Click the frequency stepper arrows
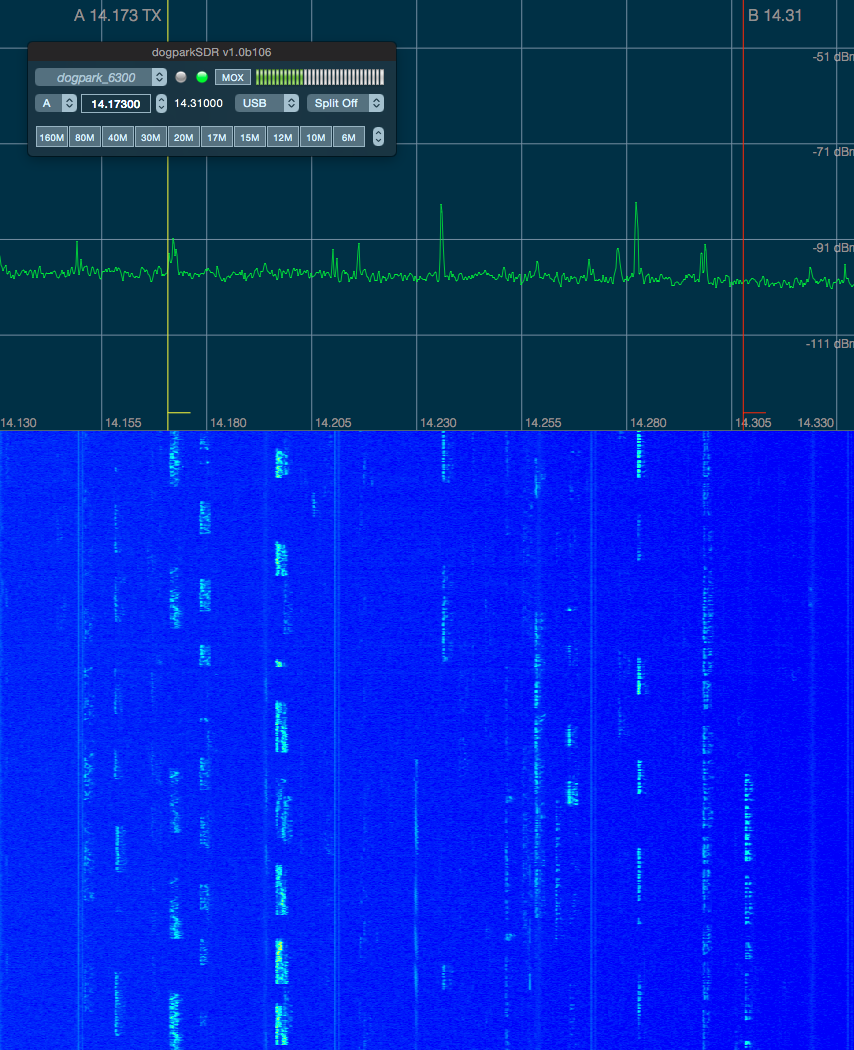 tap(161, 103)
